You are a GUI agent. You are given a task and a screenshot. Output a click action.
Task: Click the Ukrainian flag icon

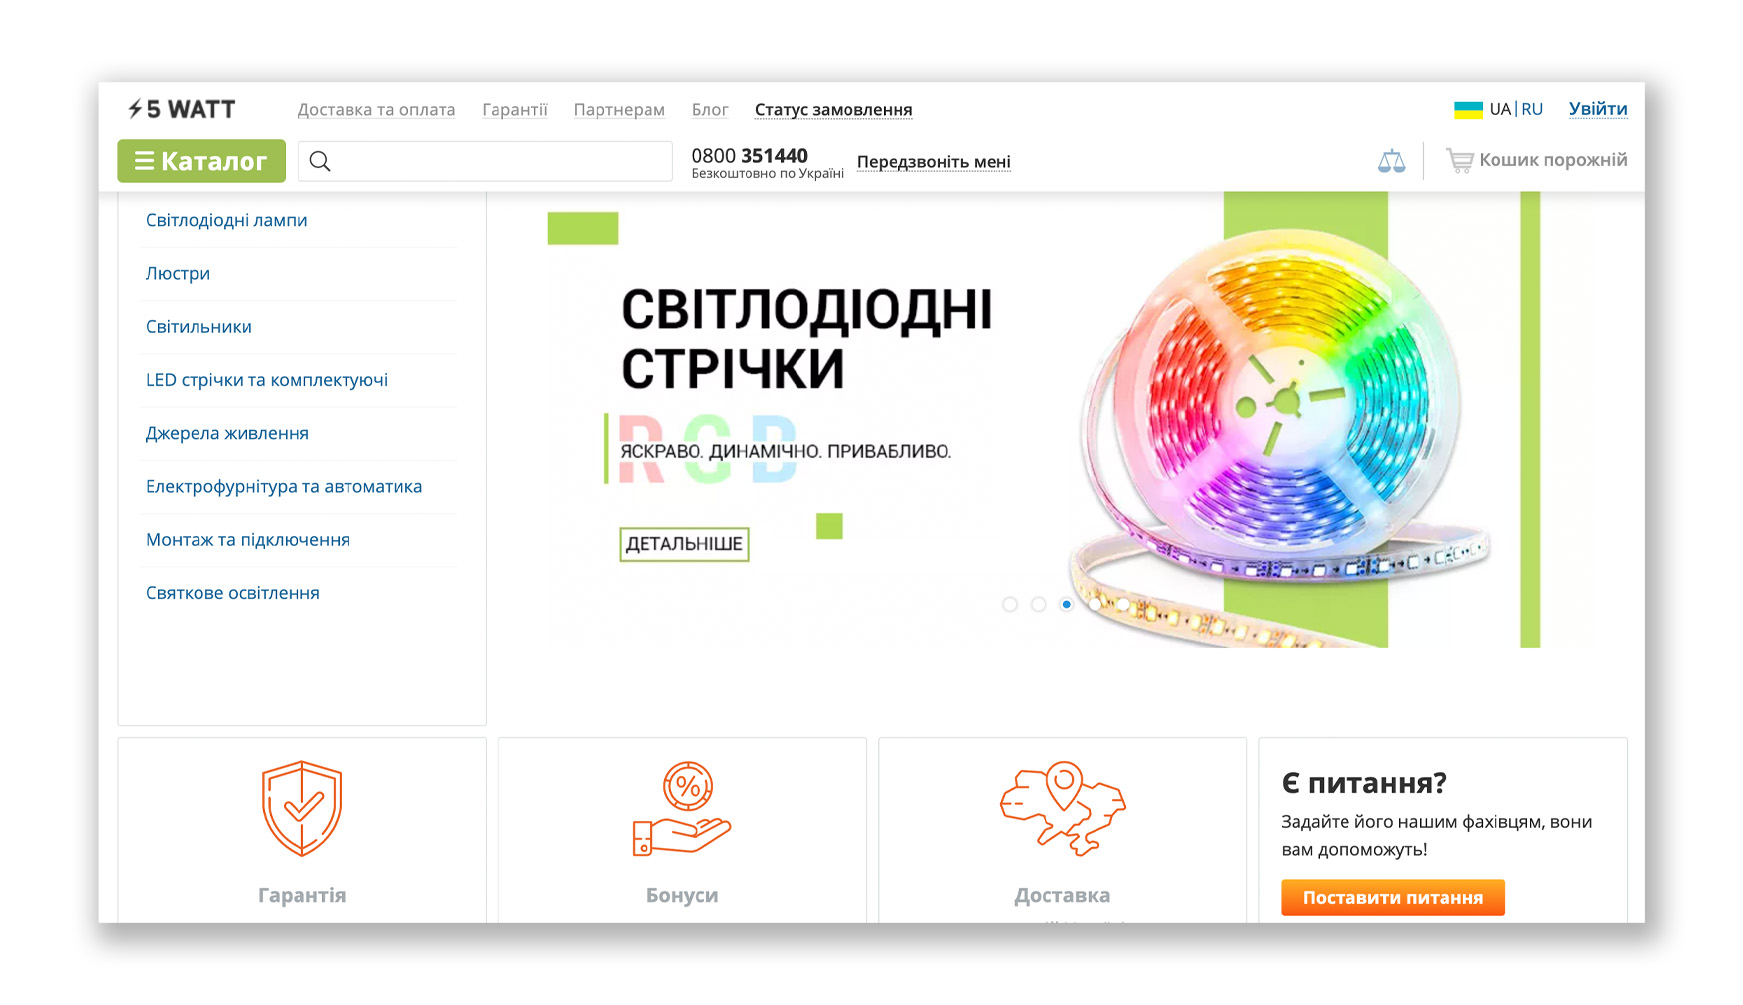1467,110
